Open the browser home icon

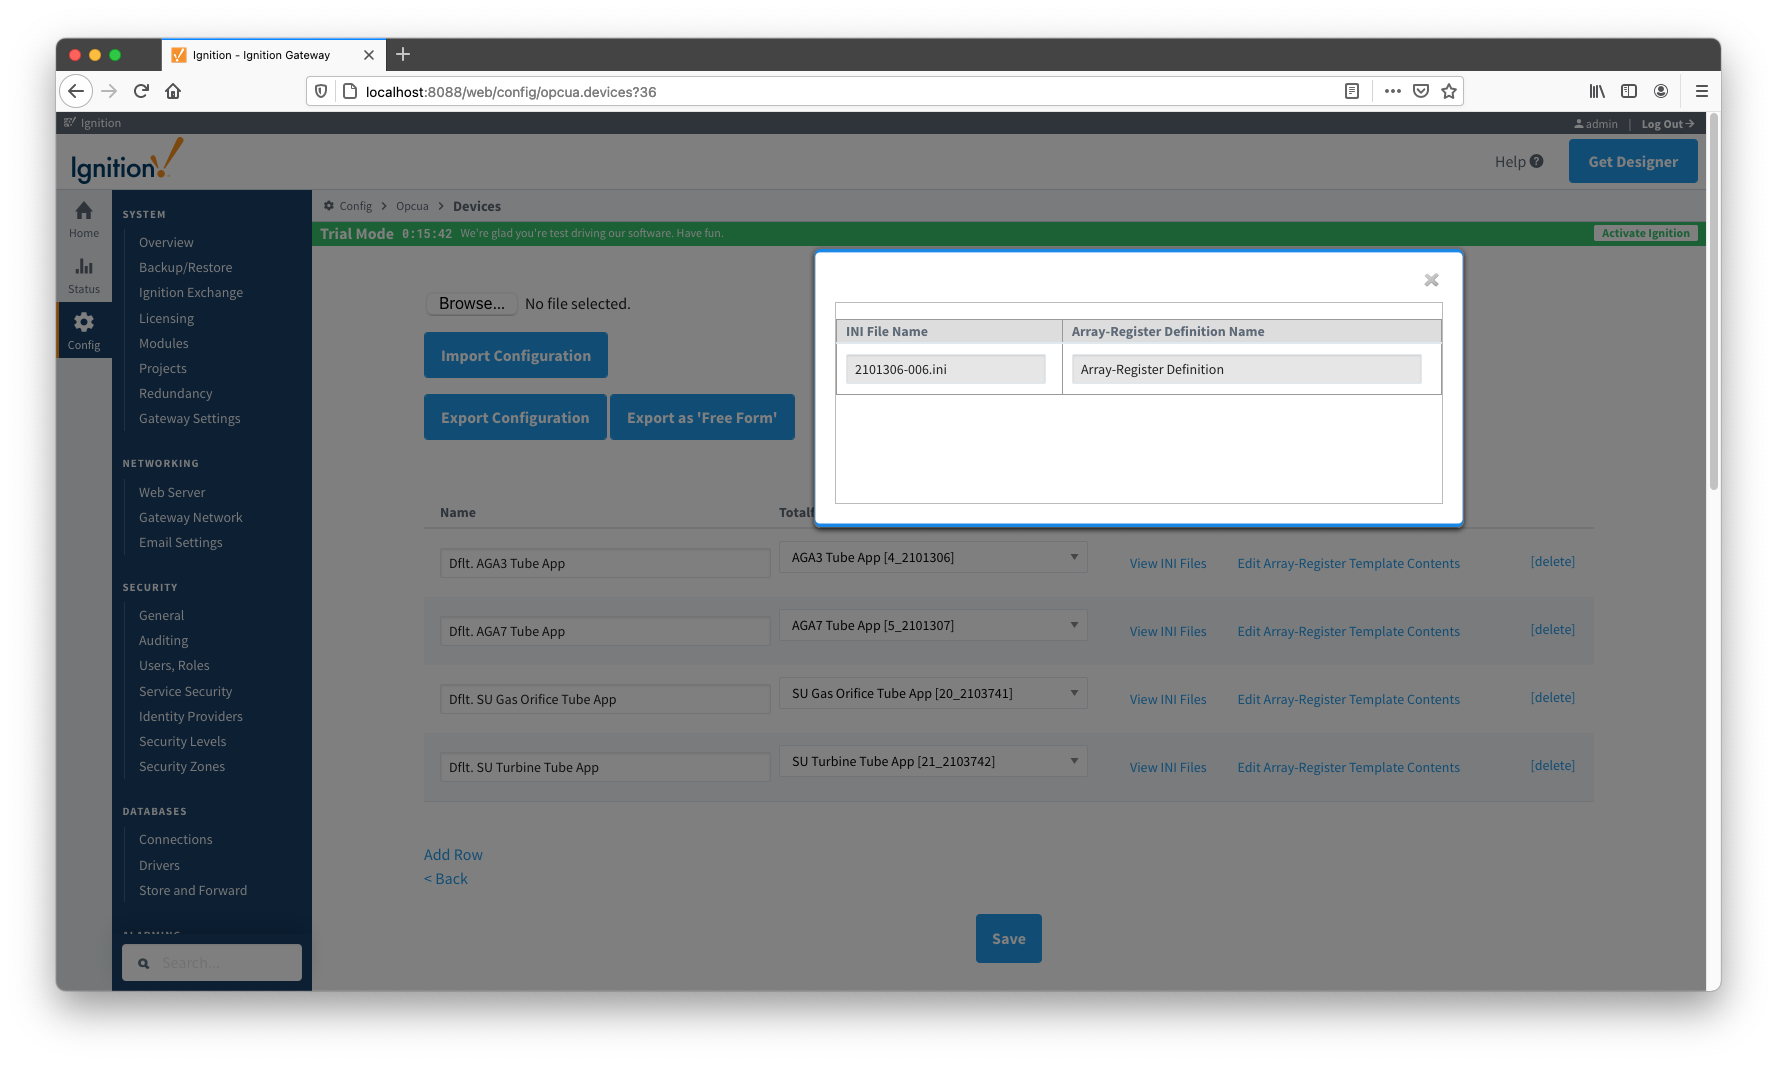click(x=173, y=91)
